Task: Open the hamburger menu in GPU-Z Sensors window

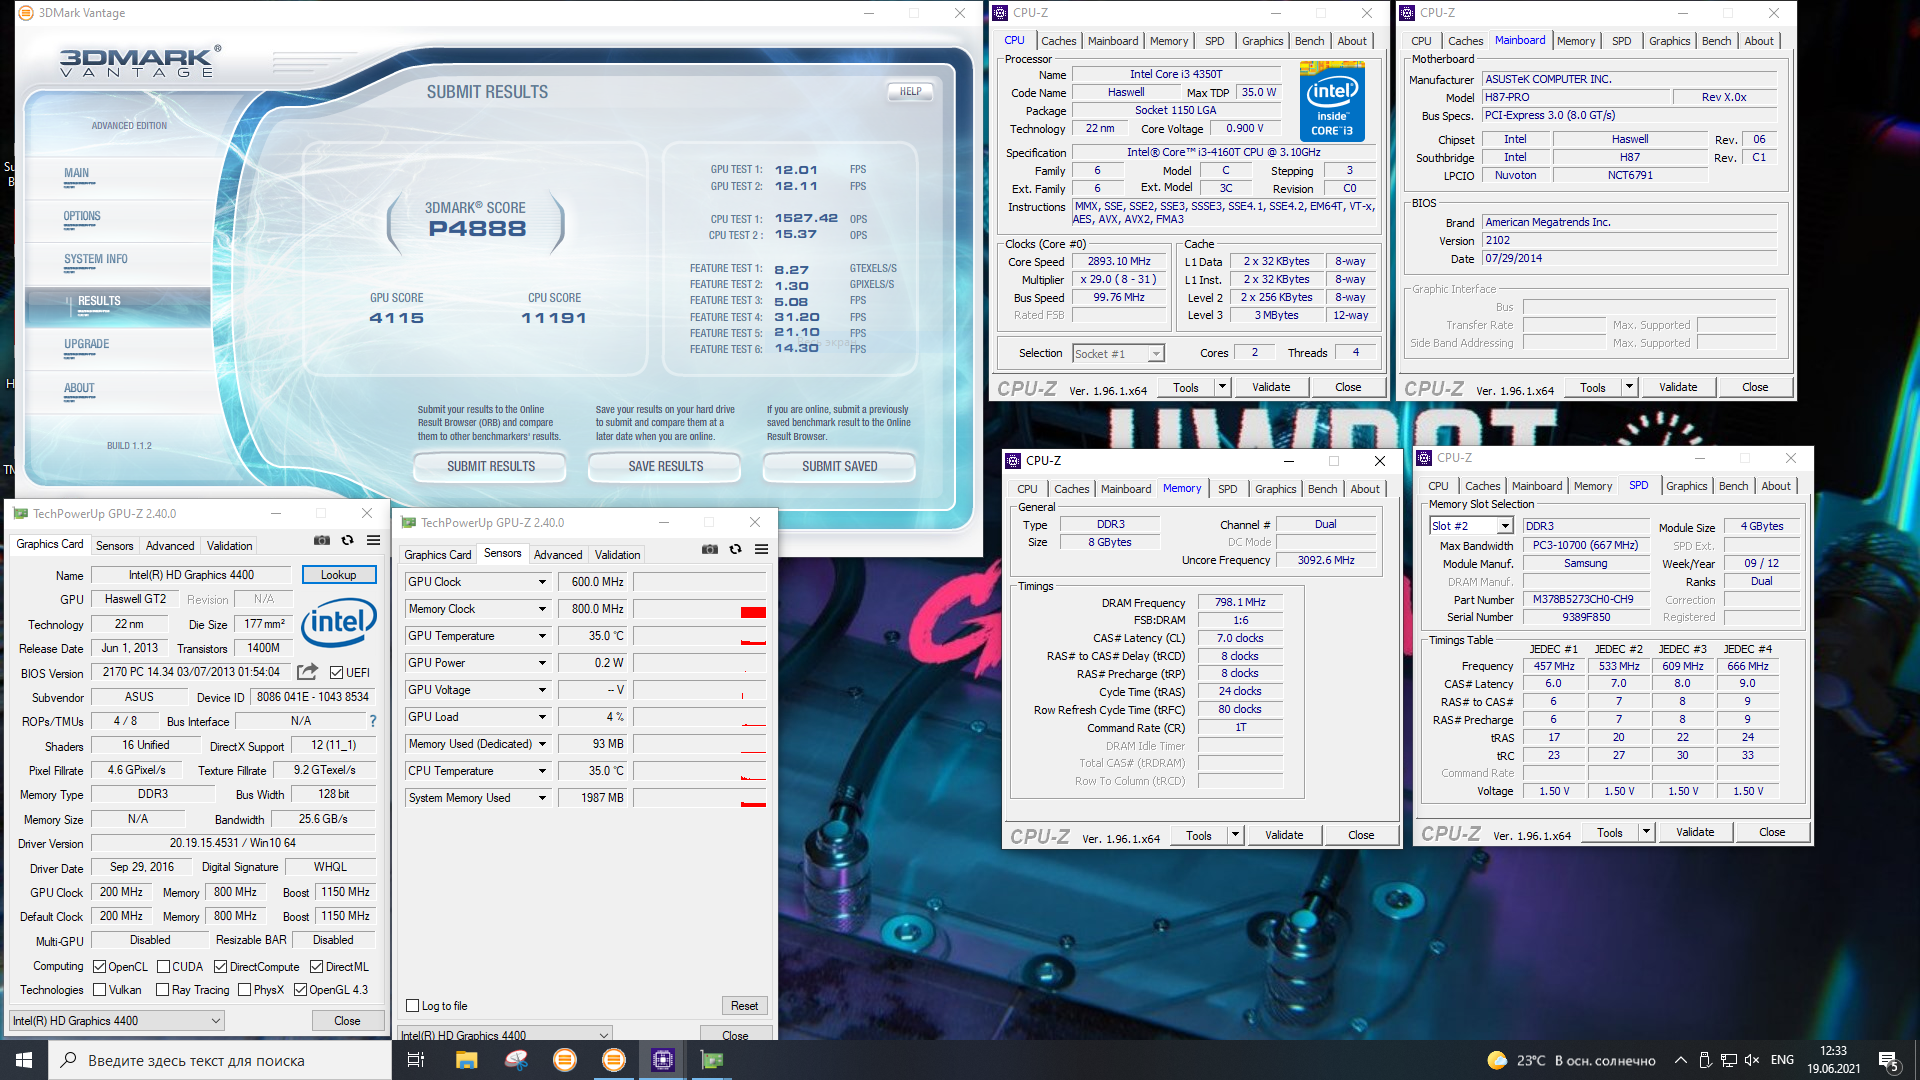Action: [761, 549]
